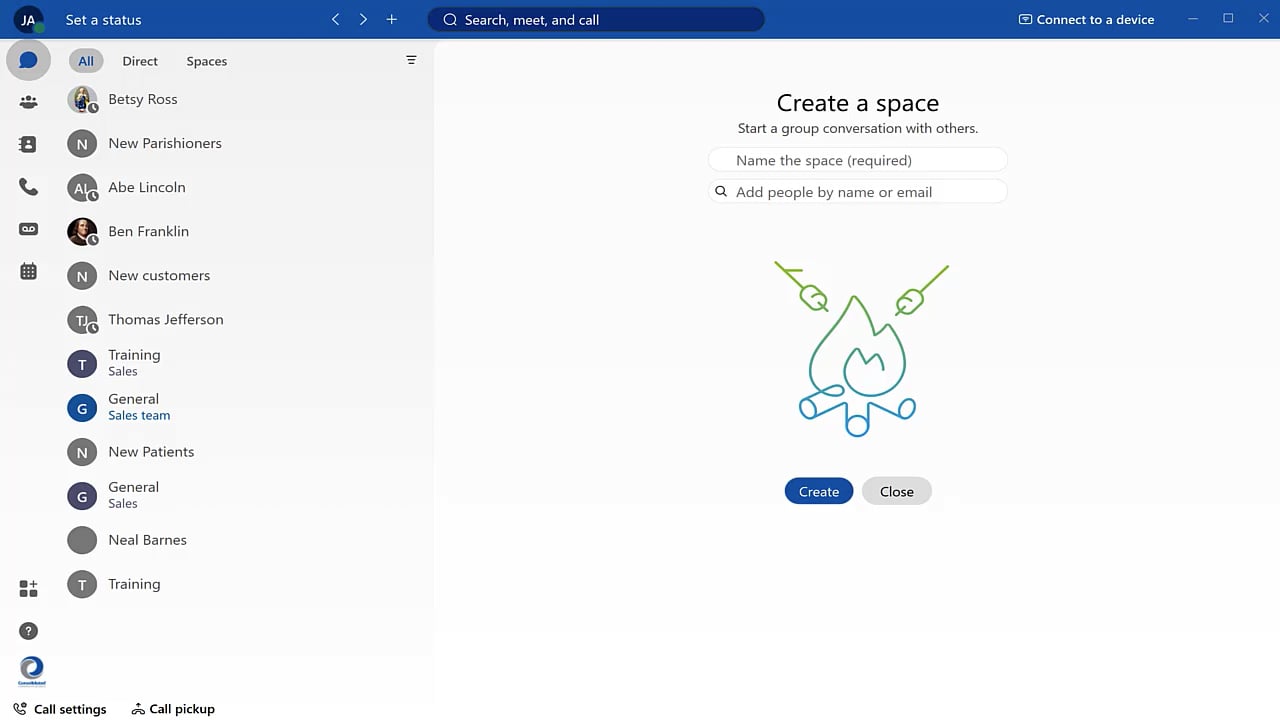Go forward with the right arrow
Viewport: 1280px width, 720px height.
pyautogui.click(x=363, y=19)
